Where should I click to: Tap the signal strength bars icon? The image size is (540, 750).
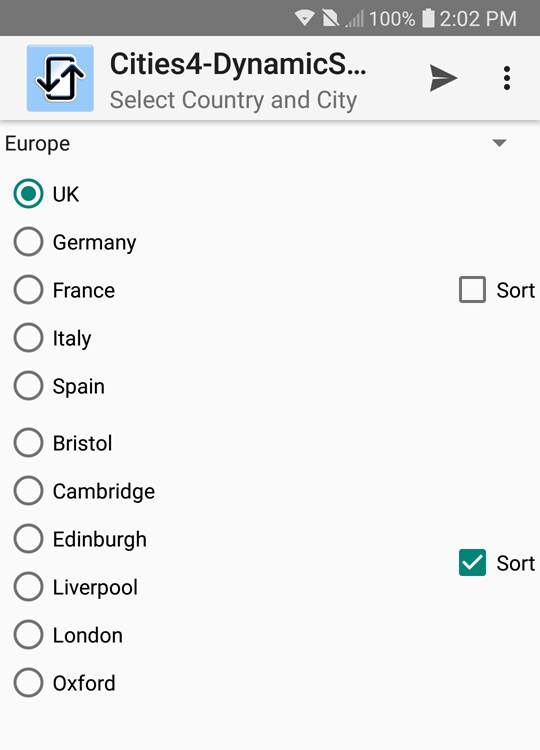click(354, 20)
